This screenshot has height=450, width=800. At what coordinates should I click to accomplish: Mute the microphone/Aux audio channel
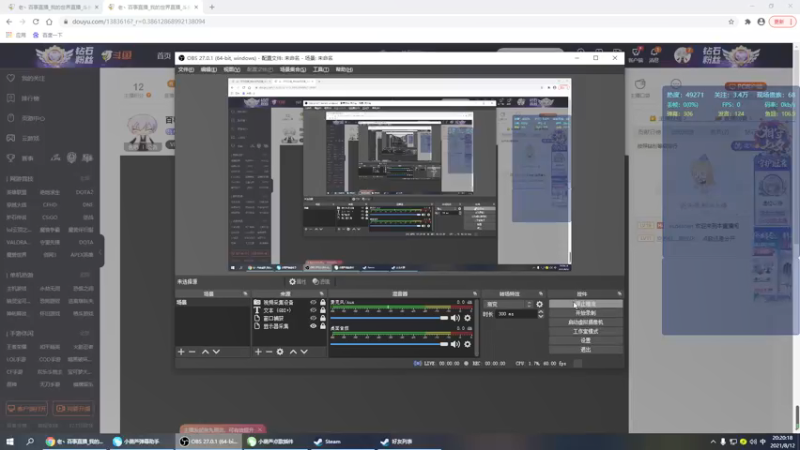[455, 318]
